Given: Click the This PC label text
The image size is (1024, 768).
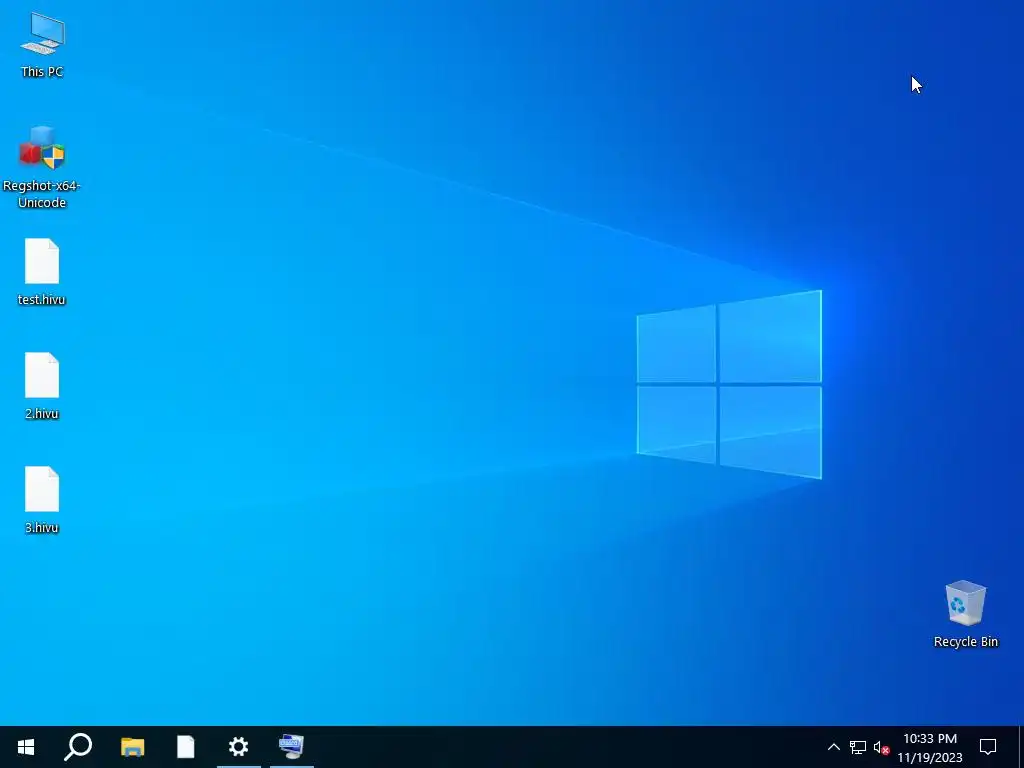Looking at the screenshot, I should coord(42,72).
